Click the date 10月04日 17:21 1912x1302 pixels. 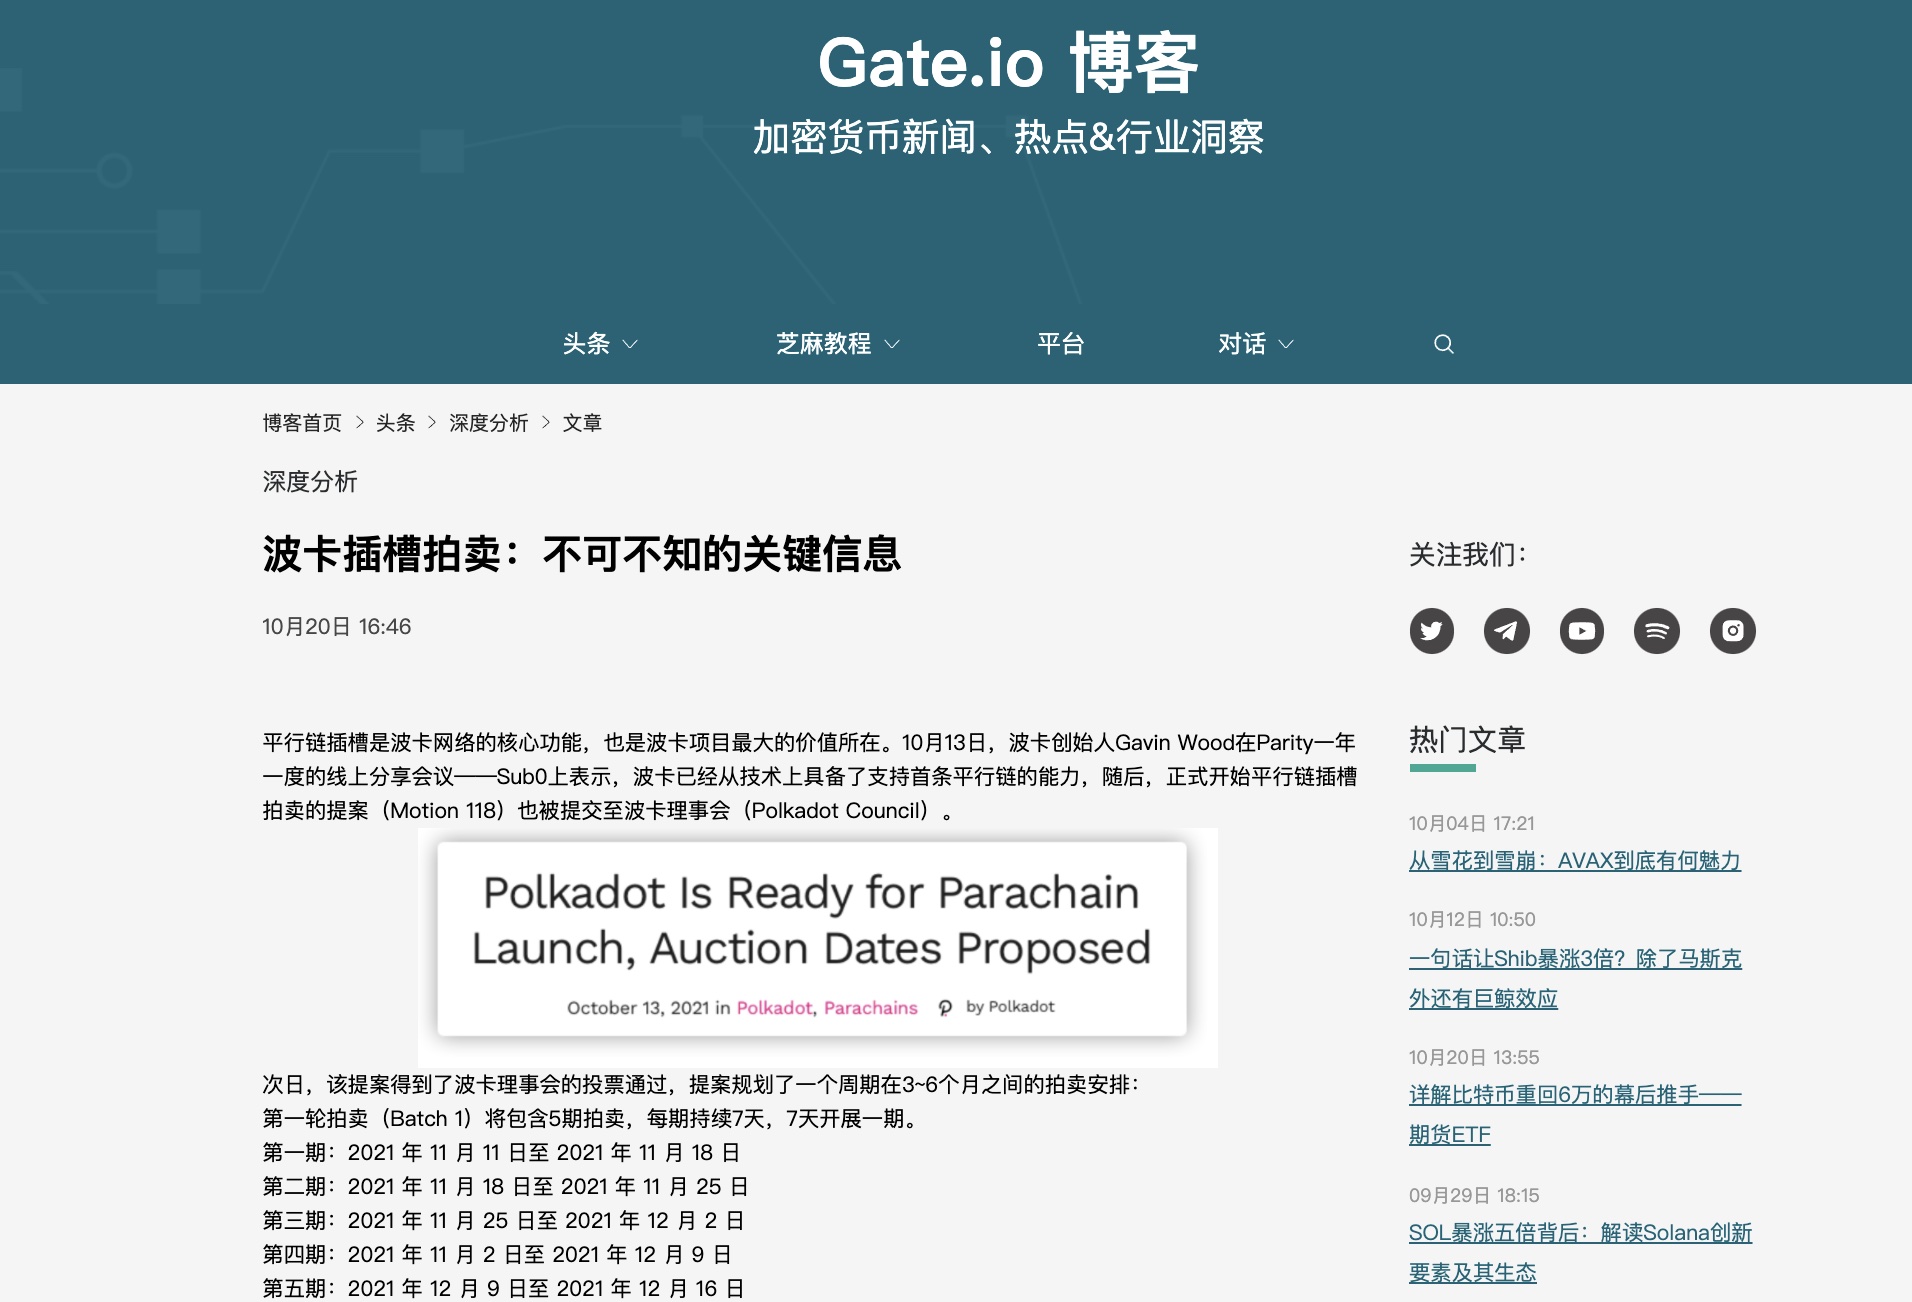click(x=1471, y=823)
